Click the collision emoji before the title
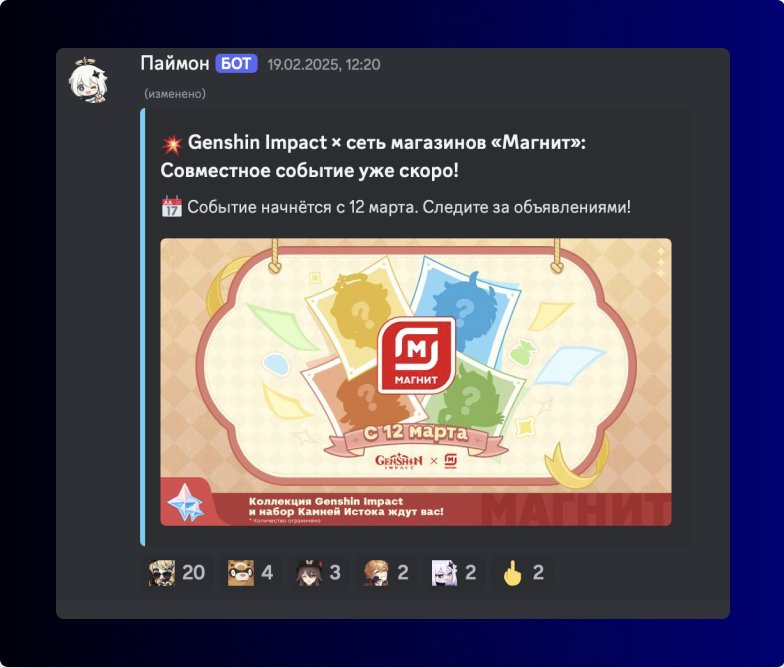Image resolution: width=784 pixels, height=668 pixels. (x=172, y=144)
